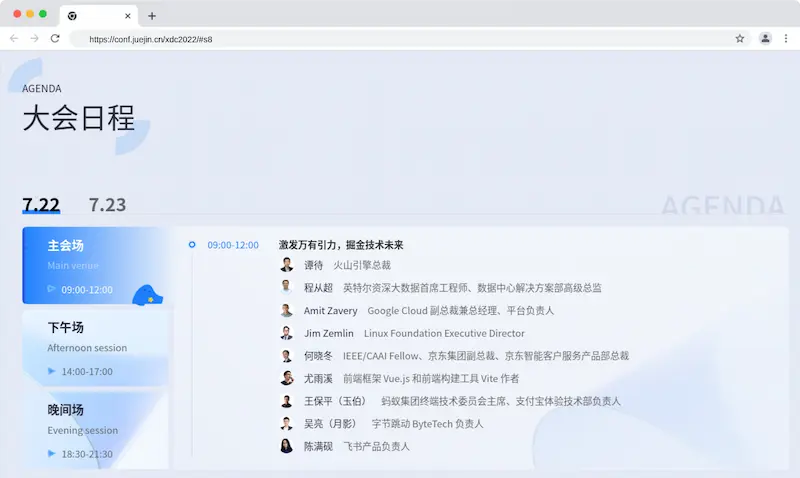
Task: Click the blue mascot icon on main venue card
Action: point(147,295)
